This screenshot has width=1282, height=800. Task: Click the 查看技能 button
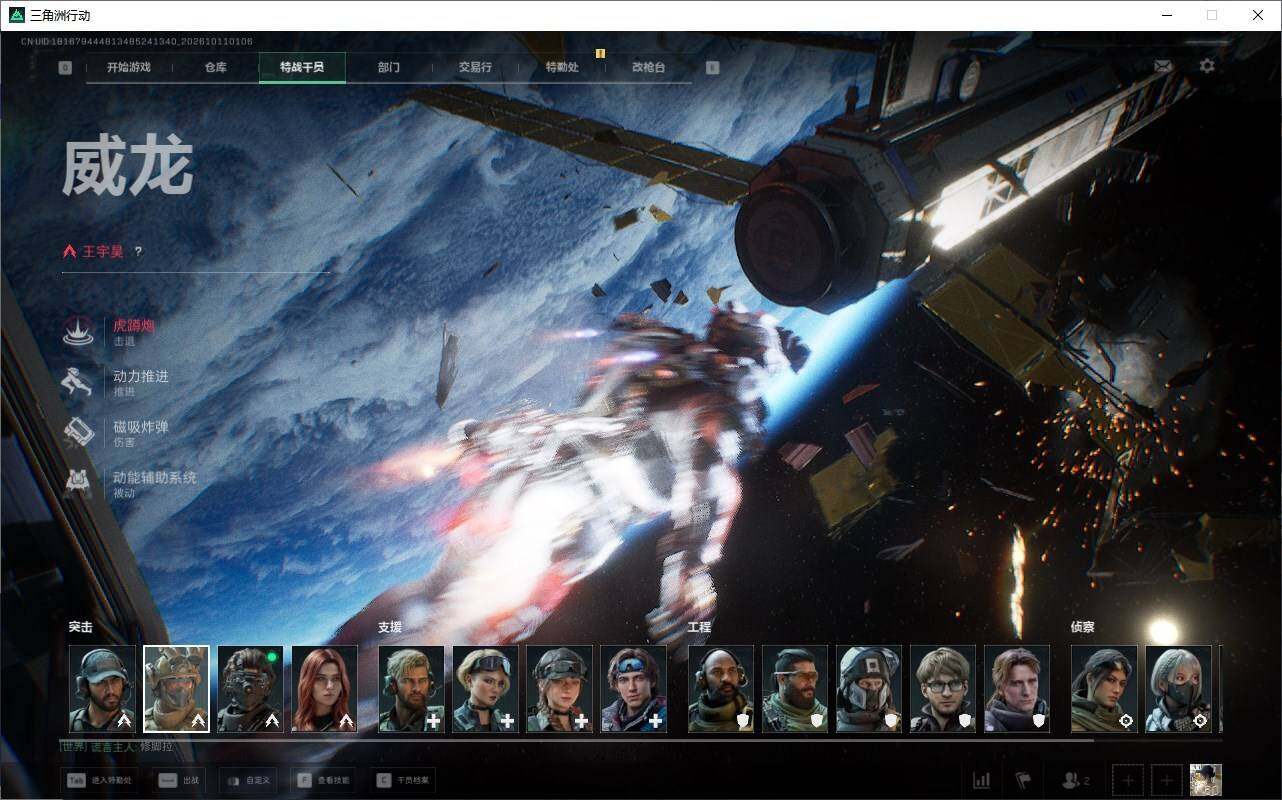point(324,780)
